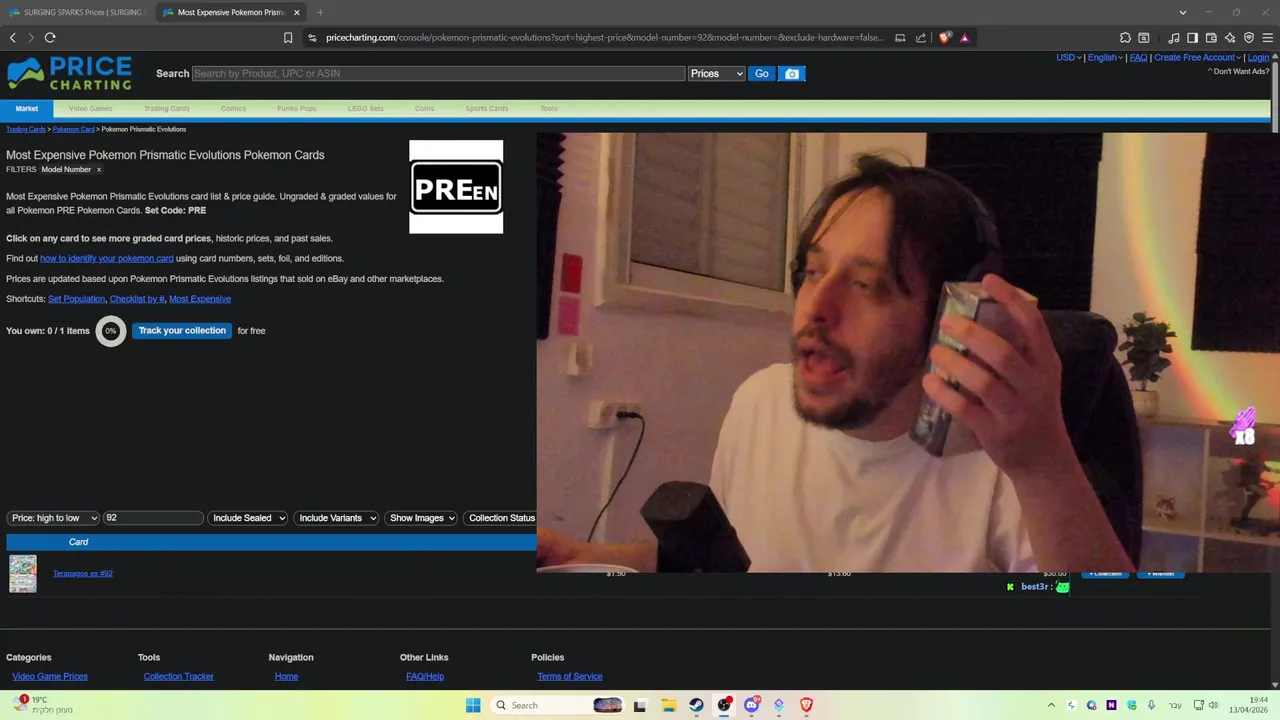
Task: Click the Track your collection button
Action: [182, 331]
